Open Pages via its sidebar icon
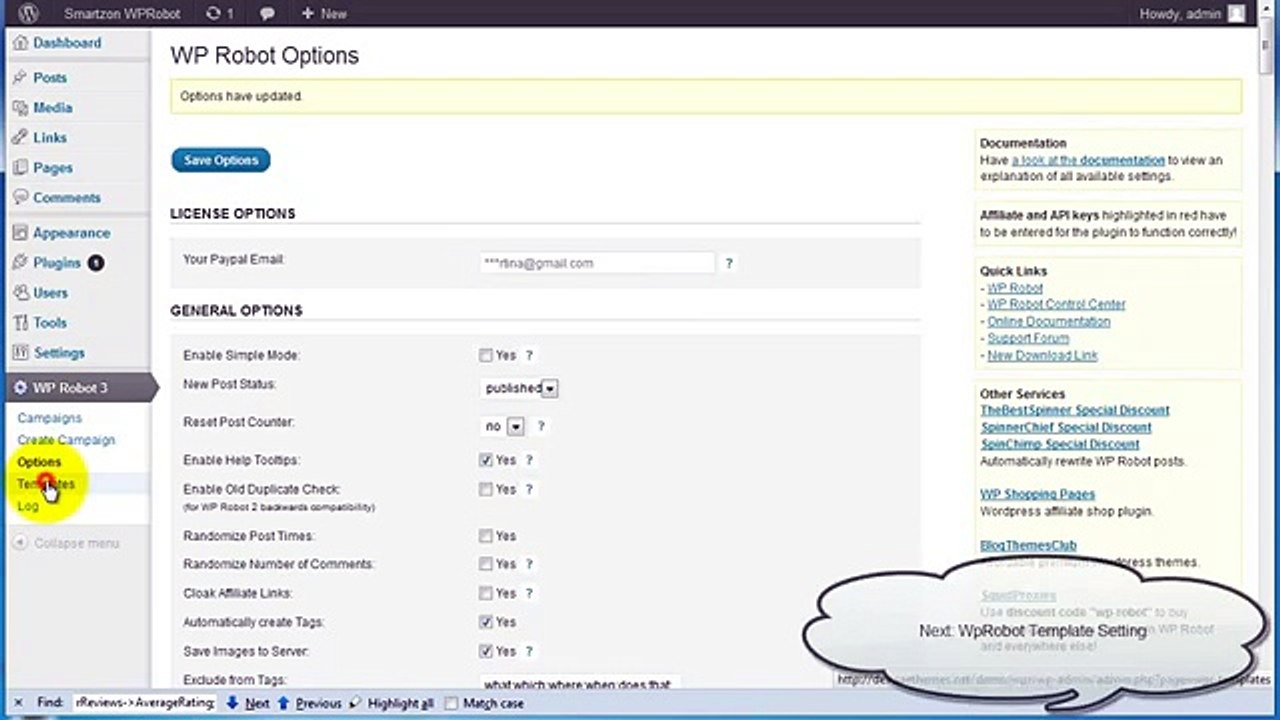The width and height of the screenshot is (1280, 720). 20,167
